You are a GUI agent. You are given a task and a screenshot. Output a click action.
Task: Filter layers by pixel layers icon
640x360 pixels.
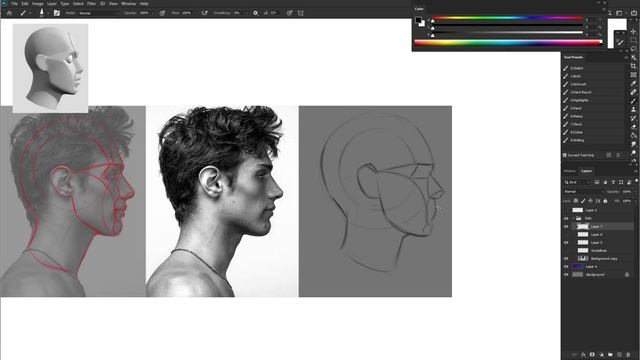pyautogui.click(x=597, y=182)
